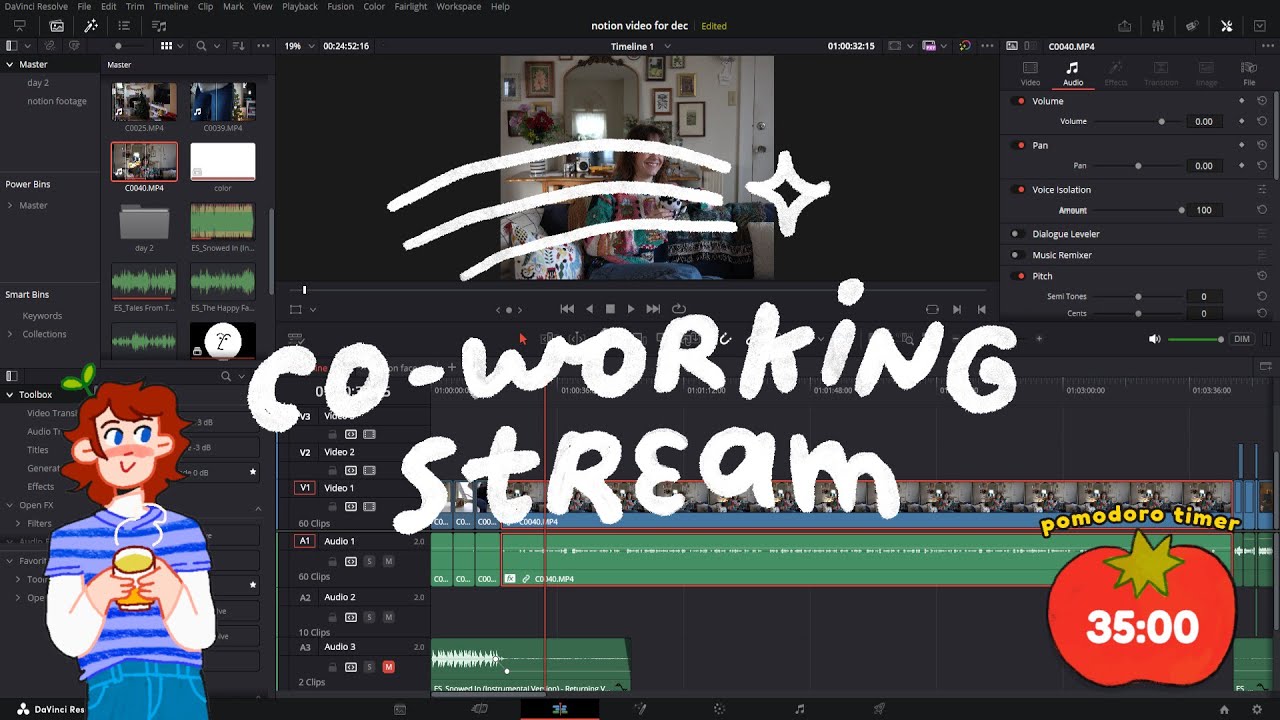Expand the Power Bins Master folder

click(10, 205)
